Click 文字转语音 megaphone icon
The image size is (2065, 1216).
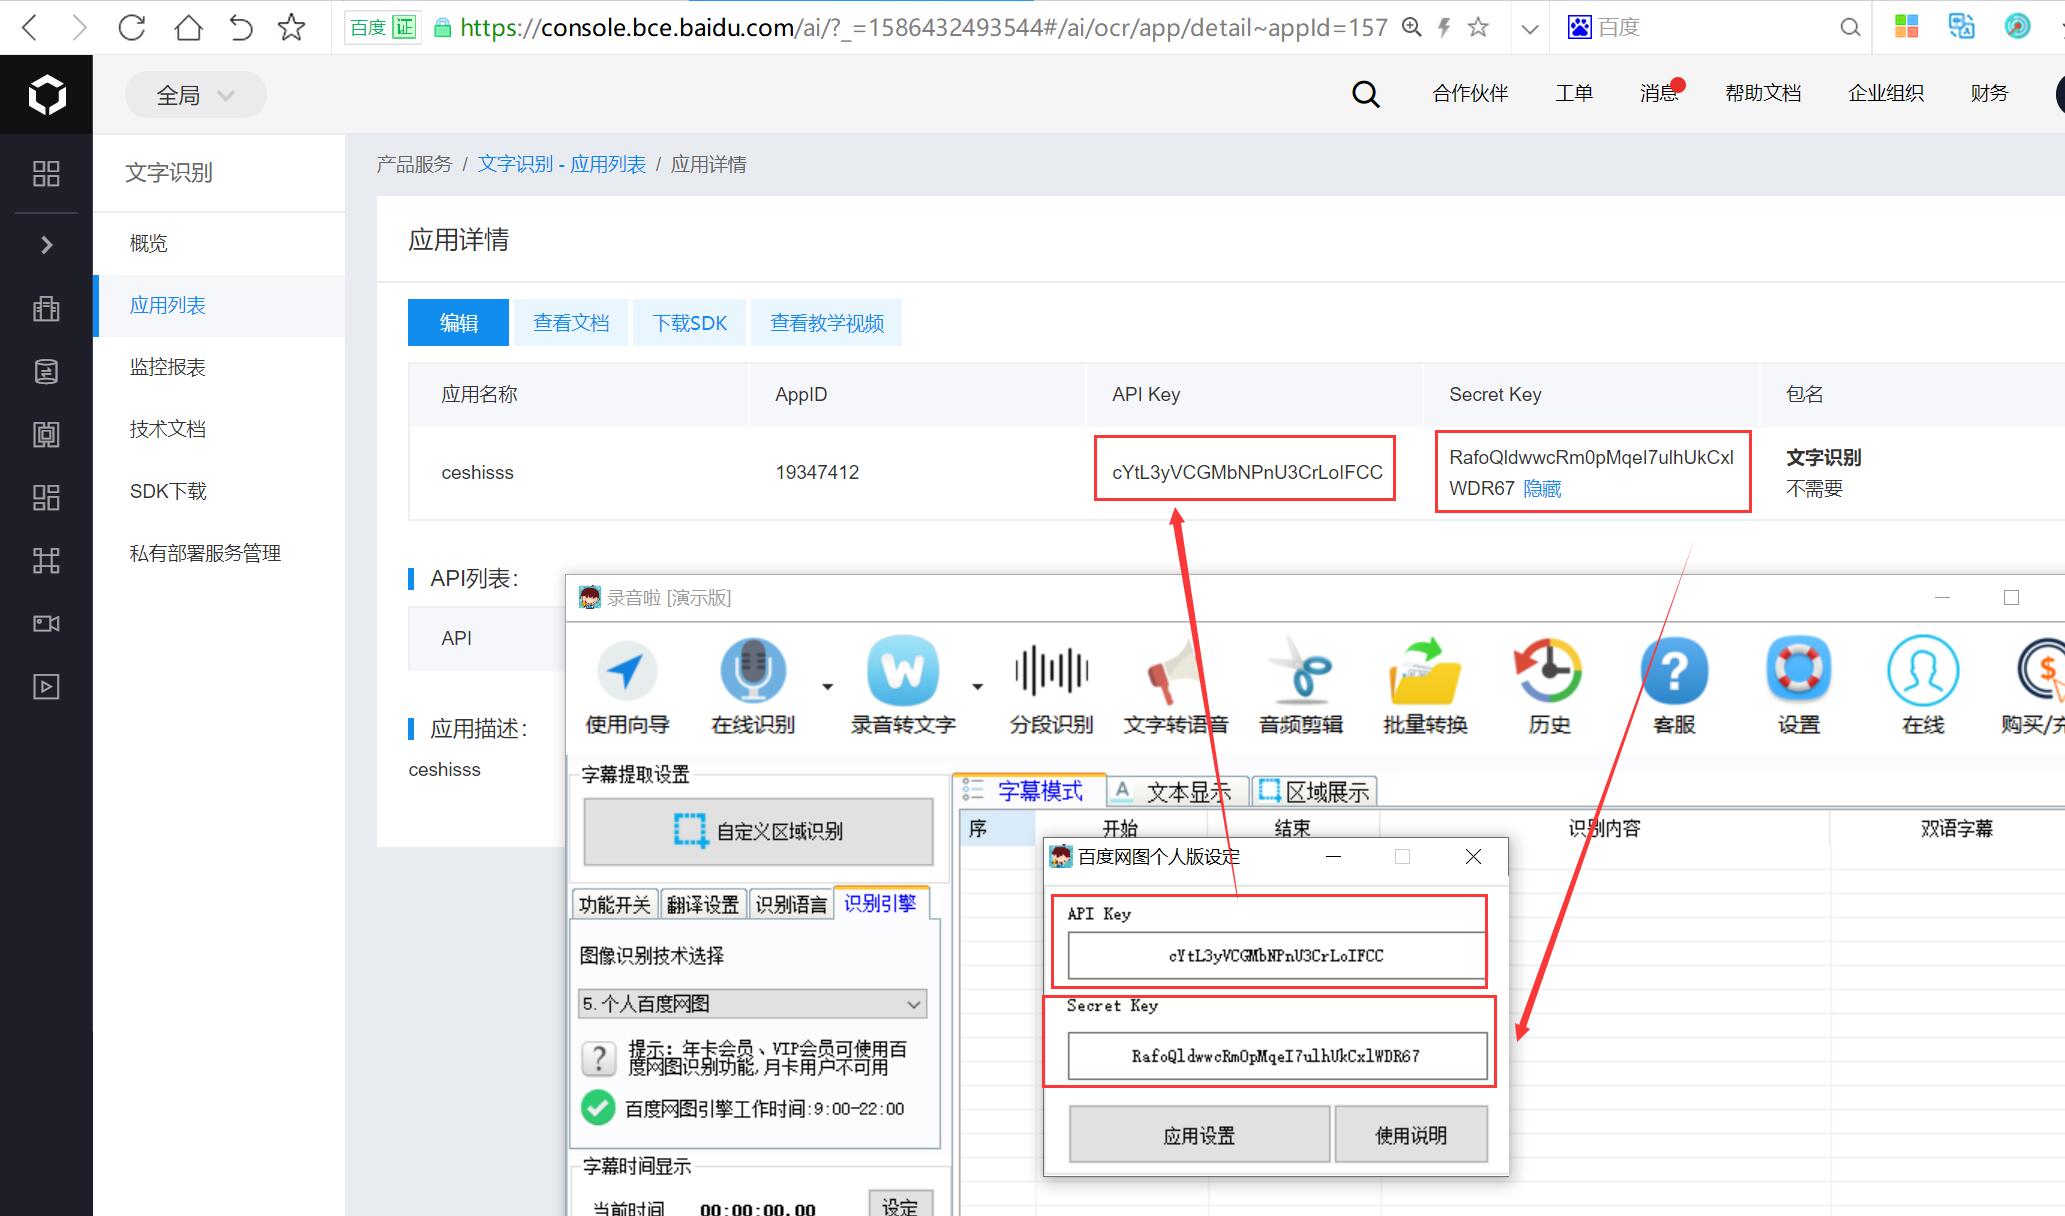(x=1175, y=671)
